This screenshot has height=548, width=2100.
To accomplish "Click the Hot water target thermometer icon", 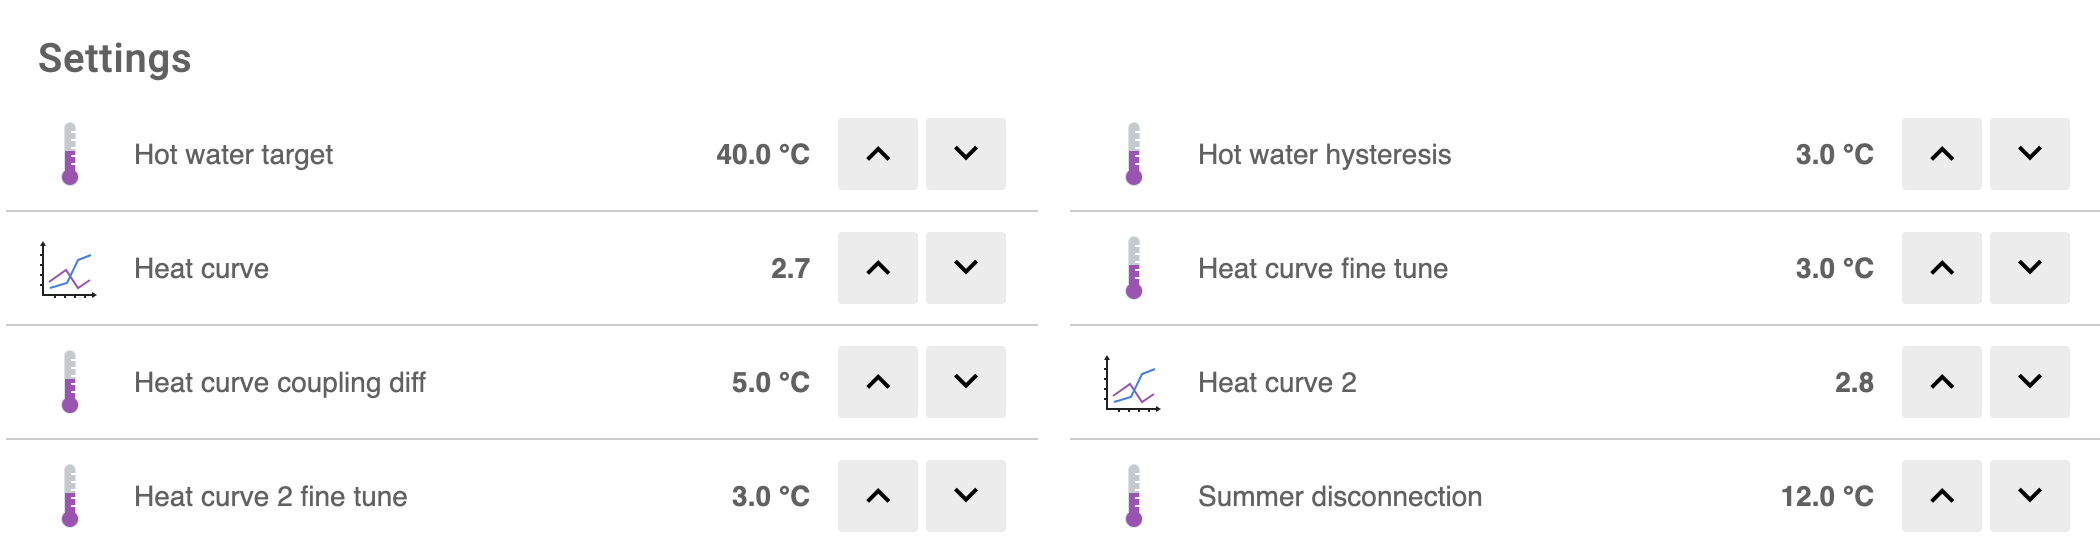I will click(x=70, y=154).
